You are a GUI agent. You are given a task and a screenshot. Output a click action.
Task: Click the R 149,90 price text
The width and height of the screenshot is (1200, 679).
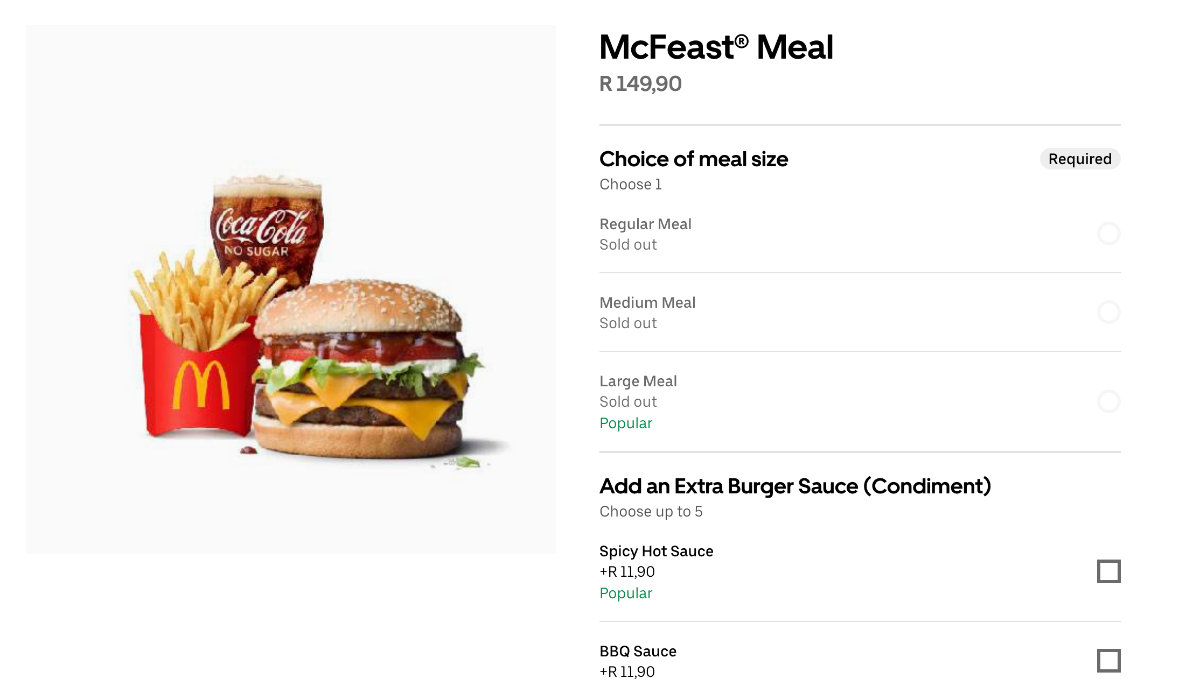pos(640,84)
